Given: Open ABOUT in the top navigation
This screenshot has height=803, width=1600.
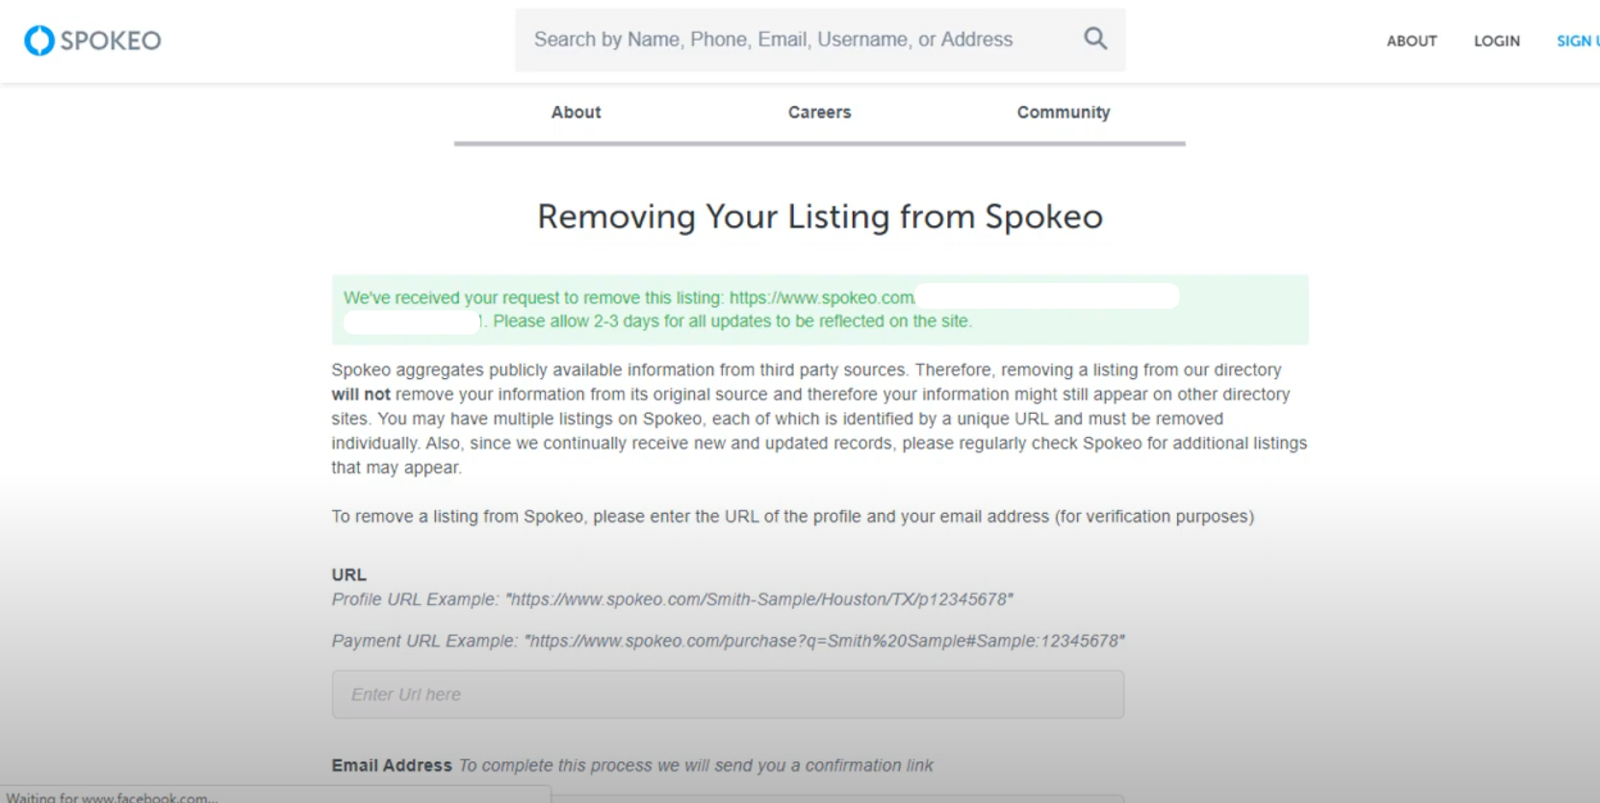Looking at the screenshot, I should [x=1411, y=41].
